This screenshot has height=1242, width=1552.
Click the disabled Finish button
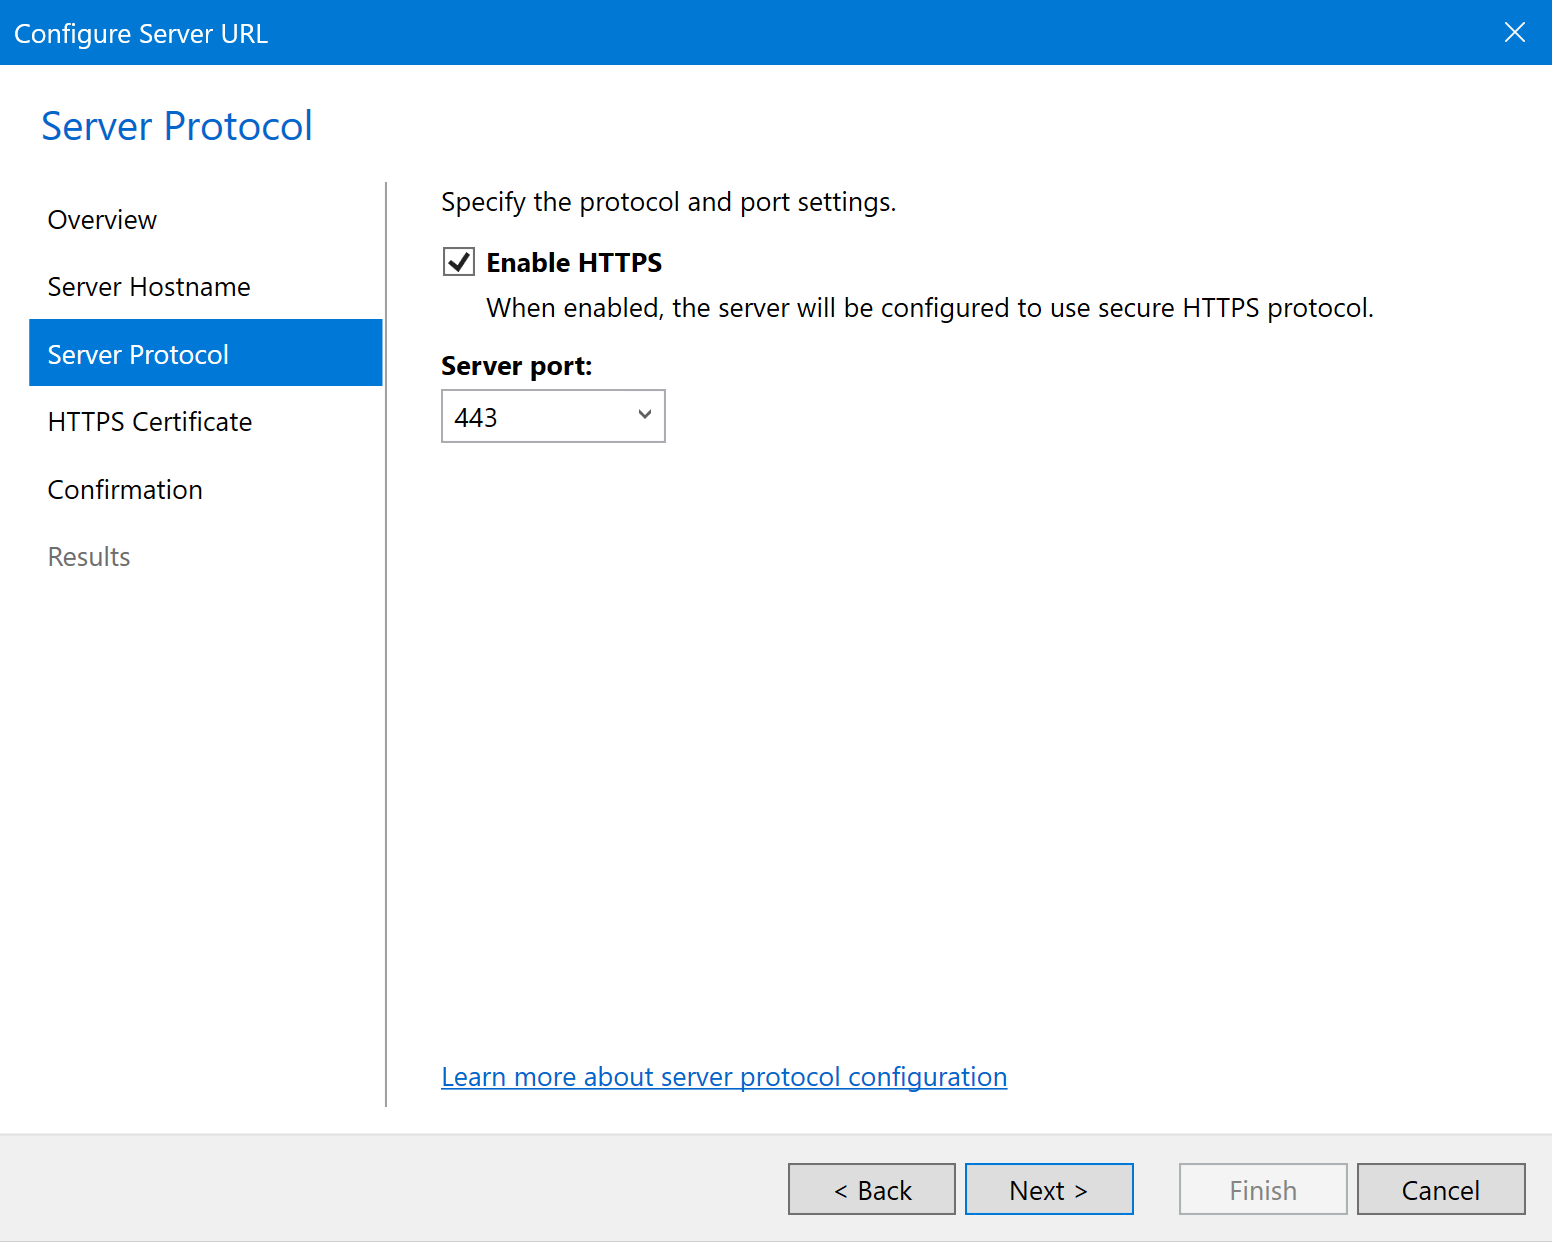(1262, 1190)
